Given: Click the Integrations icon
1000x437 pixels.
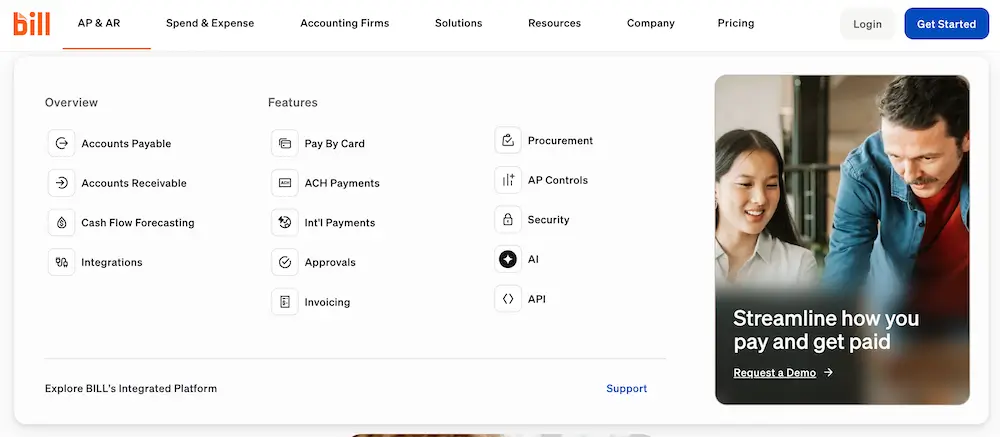Looking at the screenshot, I should tap(61, 262).
